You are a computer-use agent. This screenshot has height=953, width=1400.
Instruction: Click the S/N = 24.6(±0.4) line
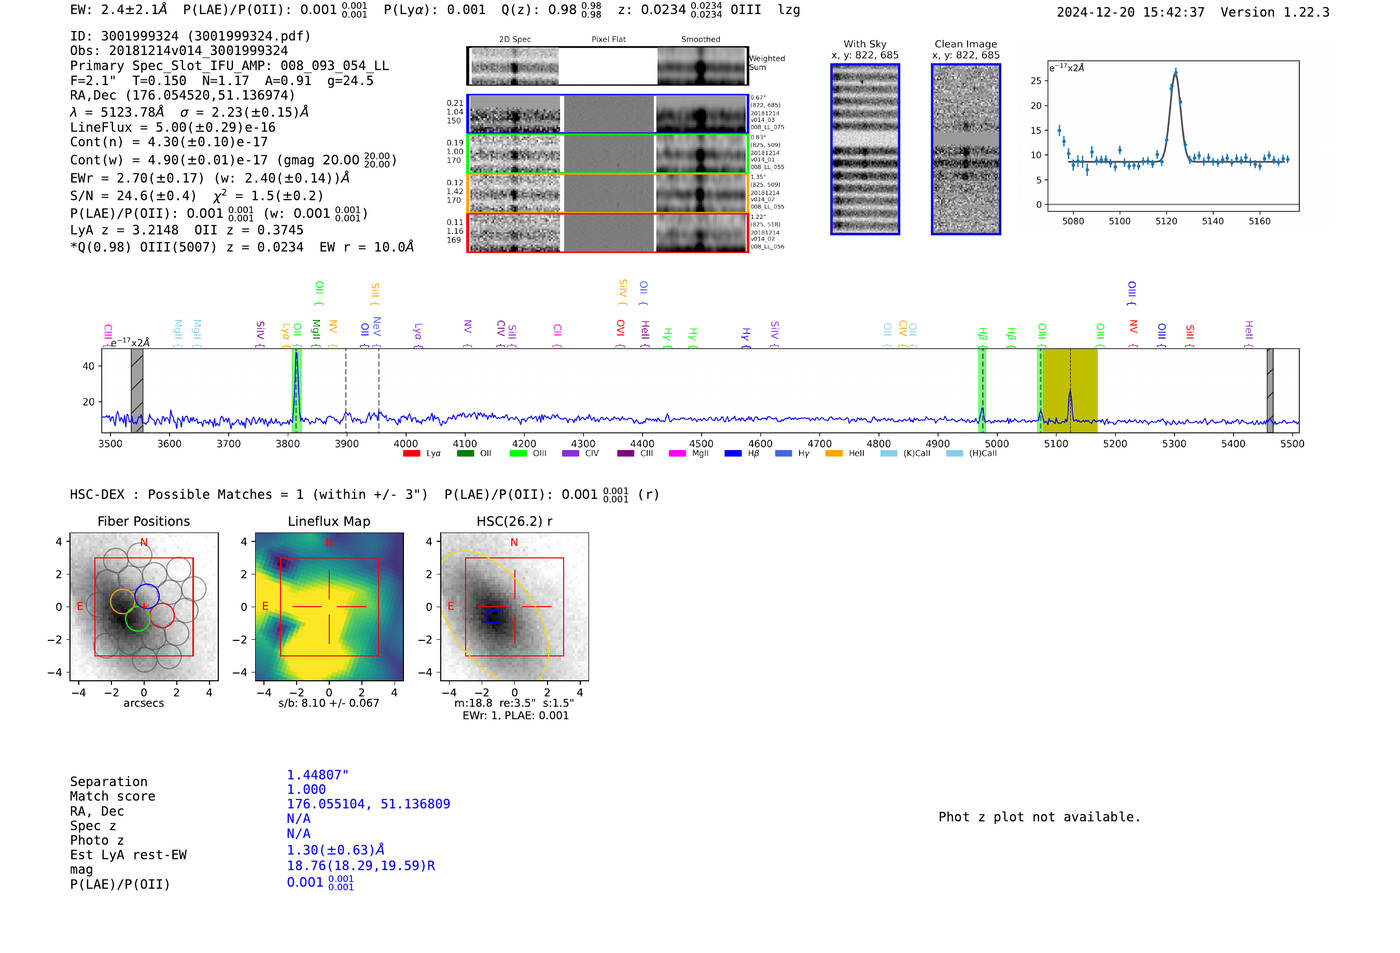click(x=197, y=196)
